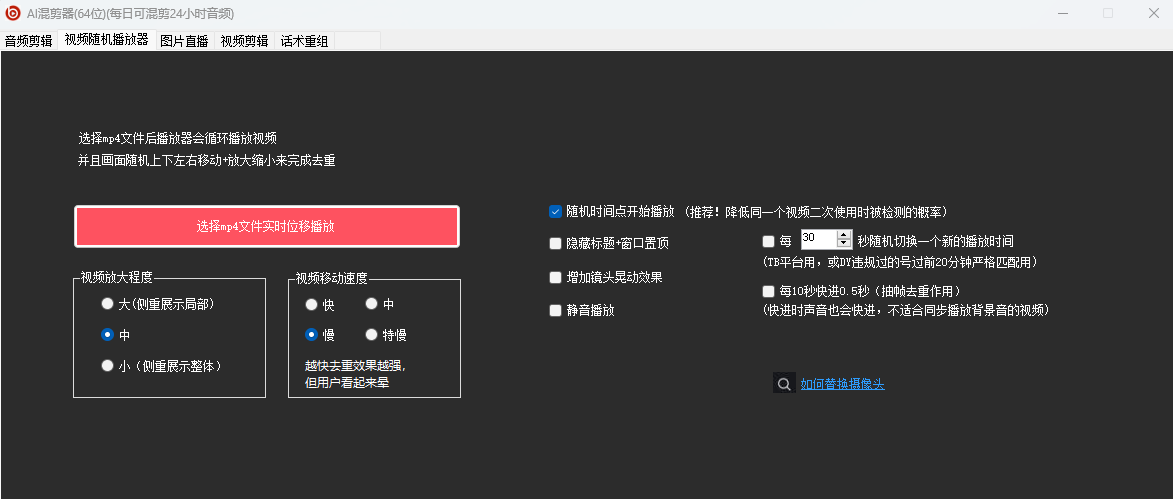Enable 隐藏标题+窗口置顶 option
1173x499 pixels.
pyautogui.click(x=555, y=243)
